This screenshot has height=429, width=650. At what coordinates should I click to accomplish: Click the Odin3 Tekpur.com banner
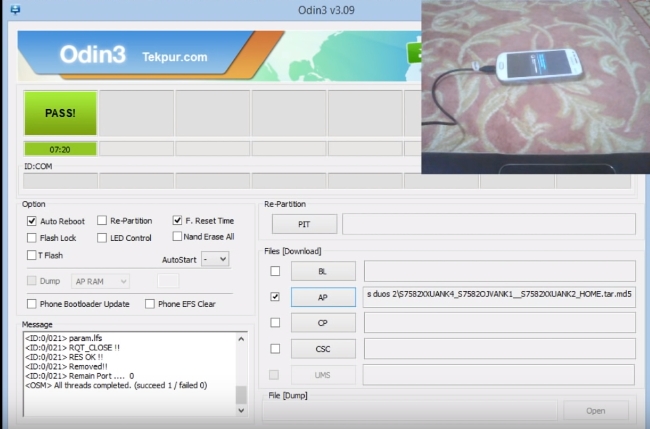(219, 56)
